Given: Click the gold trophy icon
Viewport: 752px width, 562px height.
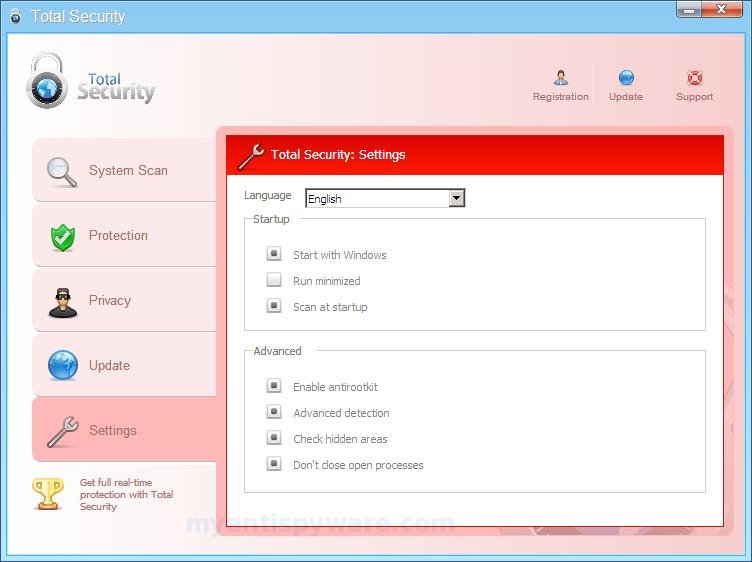Looking at the screenshot, I should click(47, 493).
